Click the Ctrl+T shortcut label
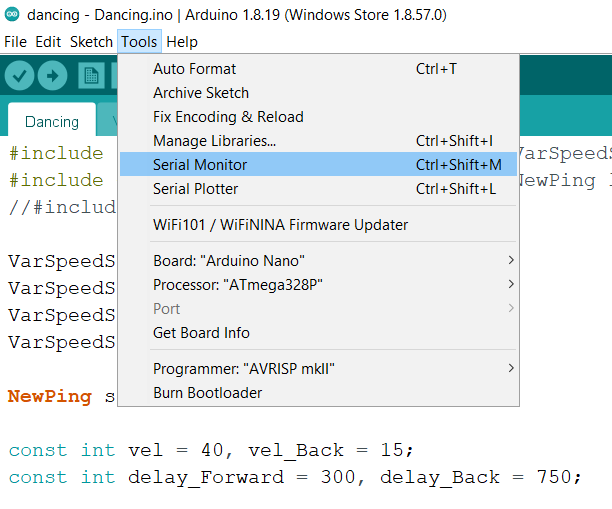 click(x=436, y=69)
